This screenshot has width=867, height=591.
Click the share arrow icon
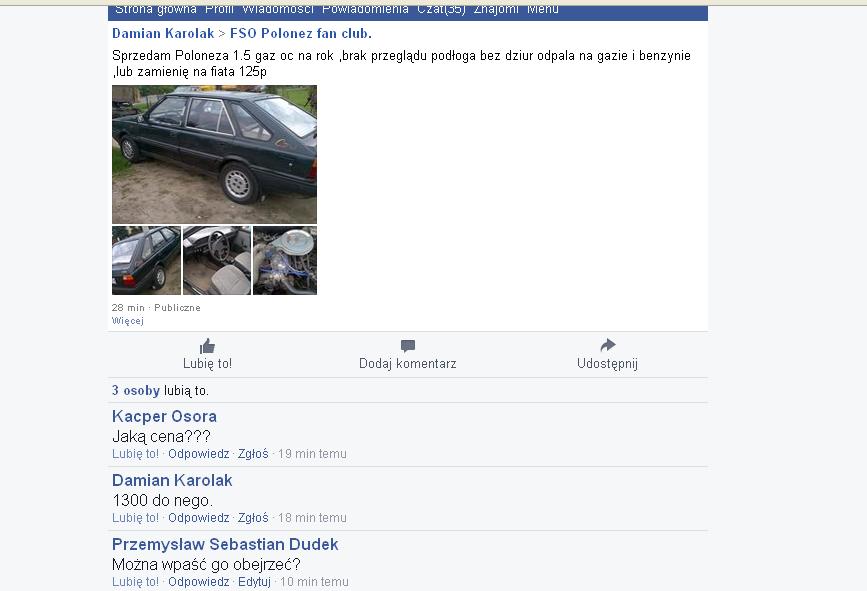[608, 346]
